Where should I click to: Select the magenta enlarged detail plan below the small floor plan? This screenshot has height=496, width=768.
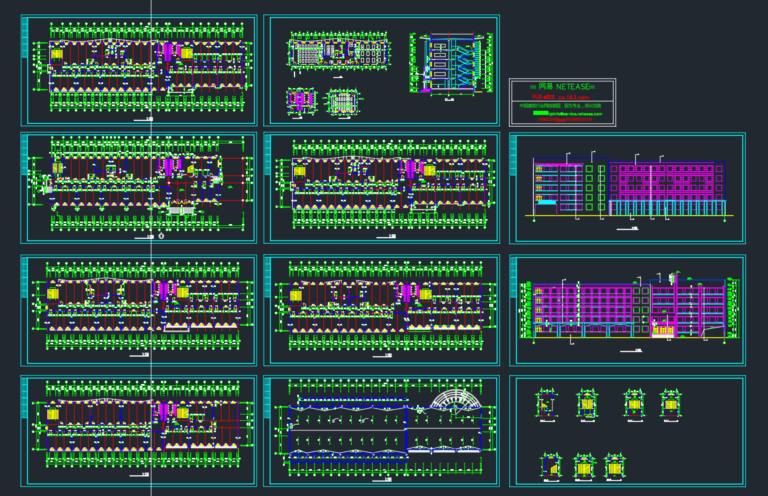[301, 102]
